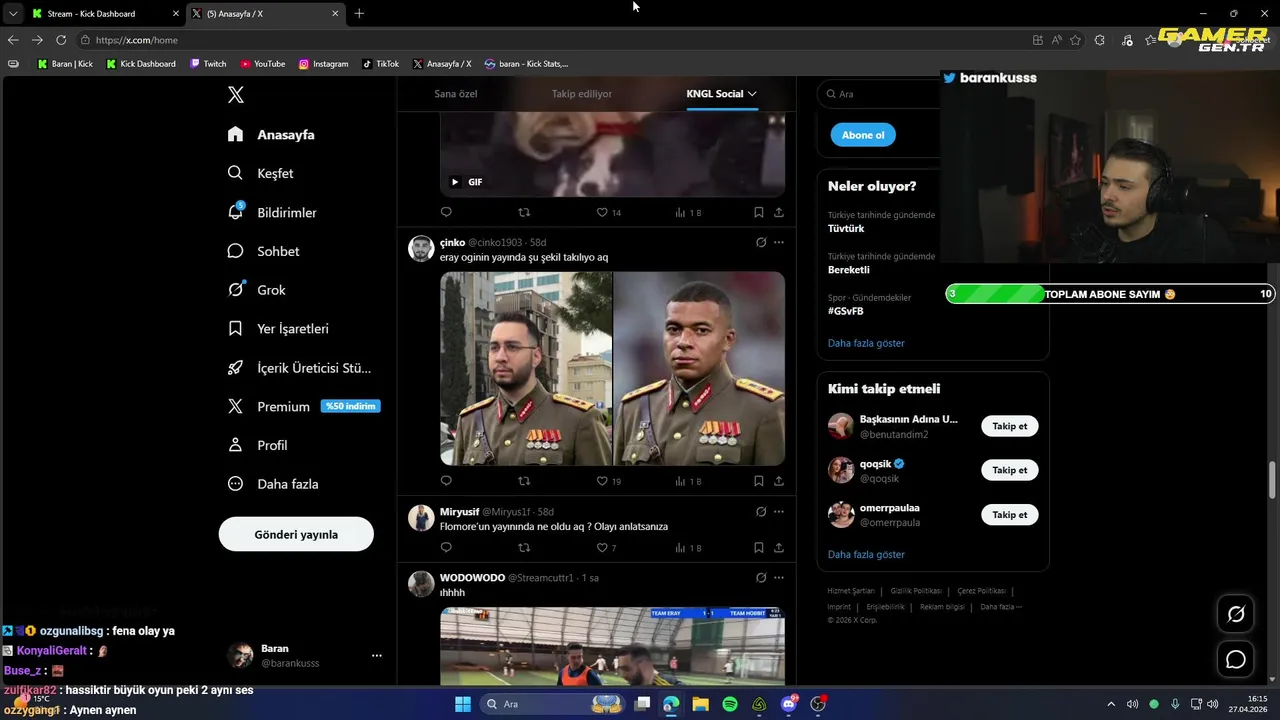
Task: Open account menu dots next to Baran
Action: (x=377, y=656)
